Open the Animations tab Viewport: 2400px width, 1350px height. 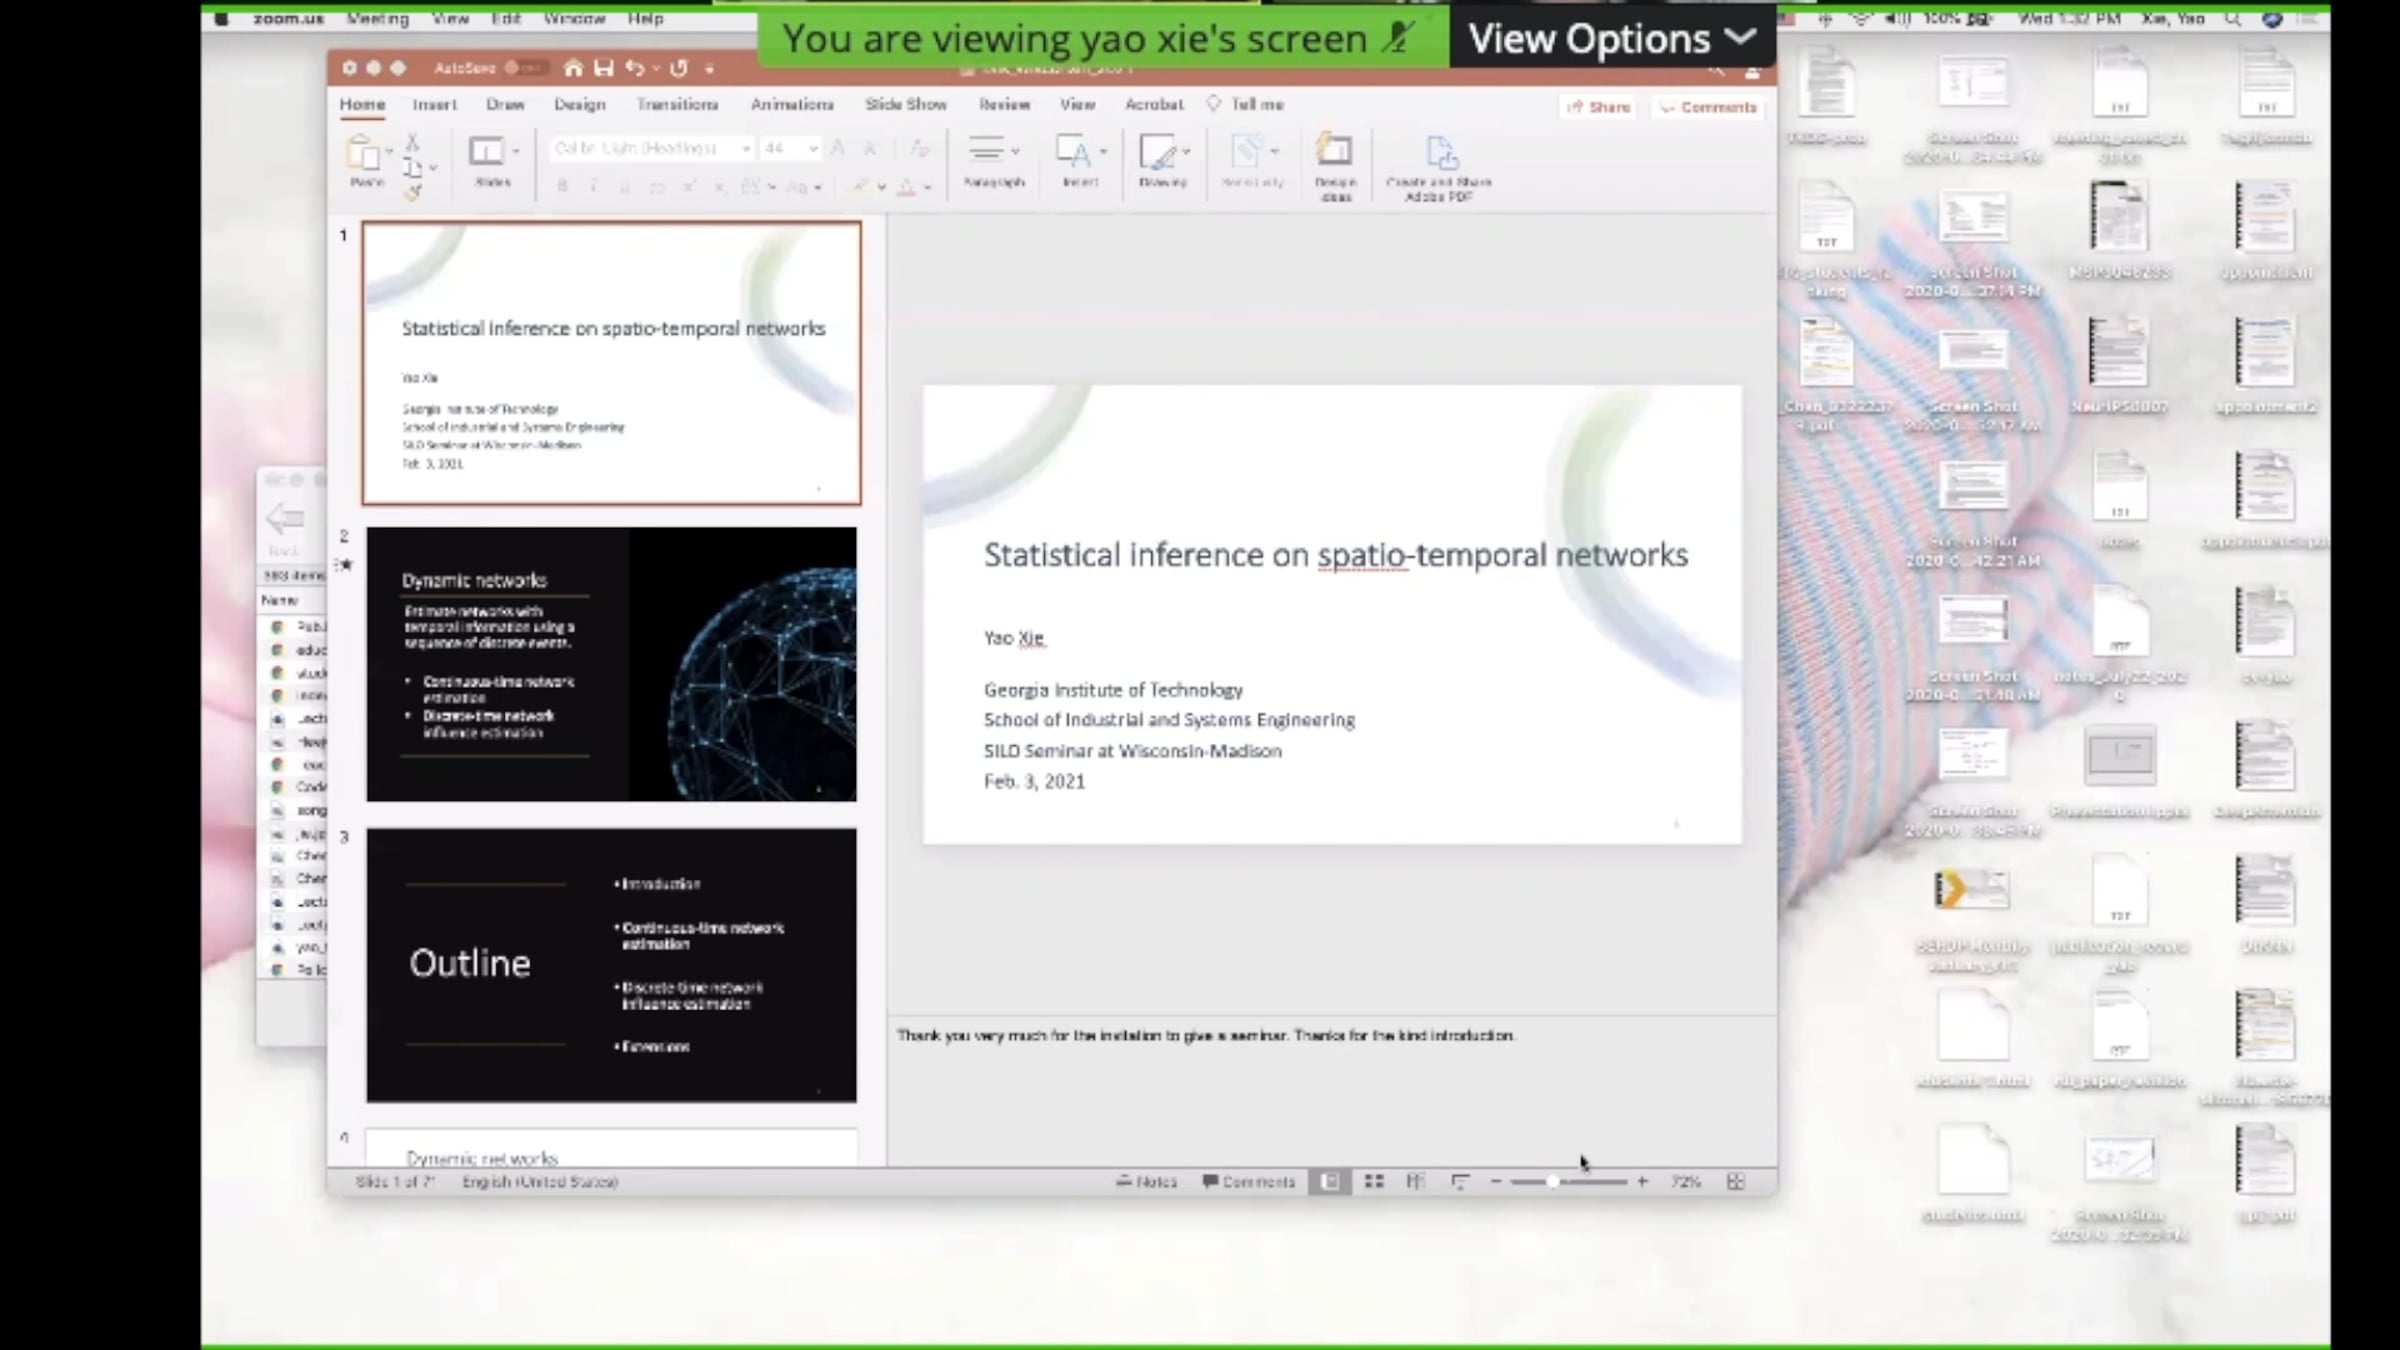point(792,104)
